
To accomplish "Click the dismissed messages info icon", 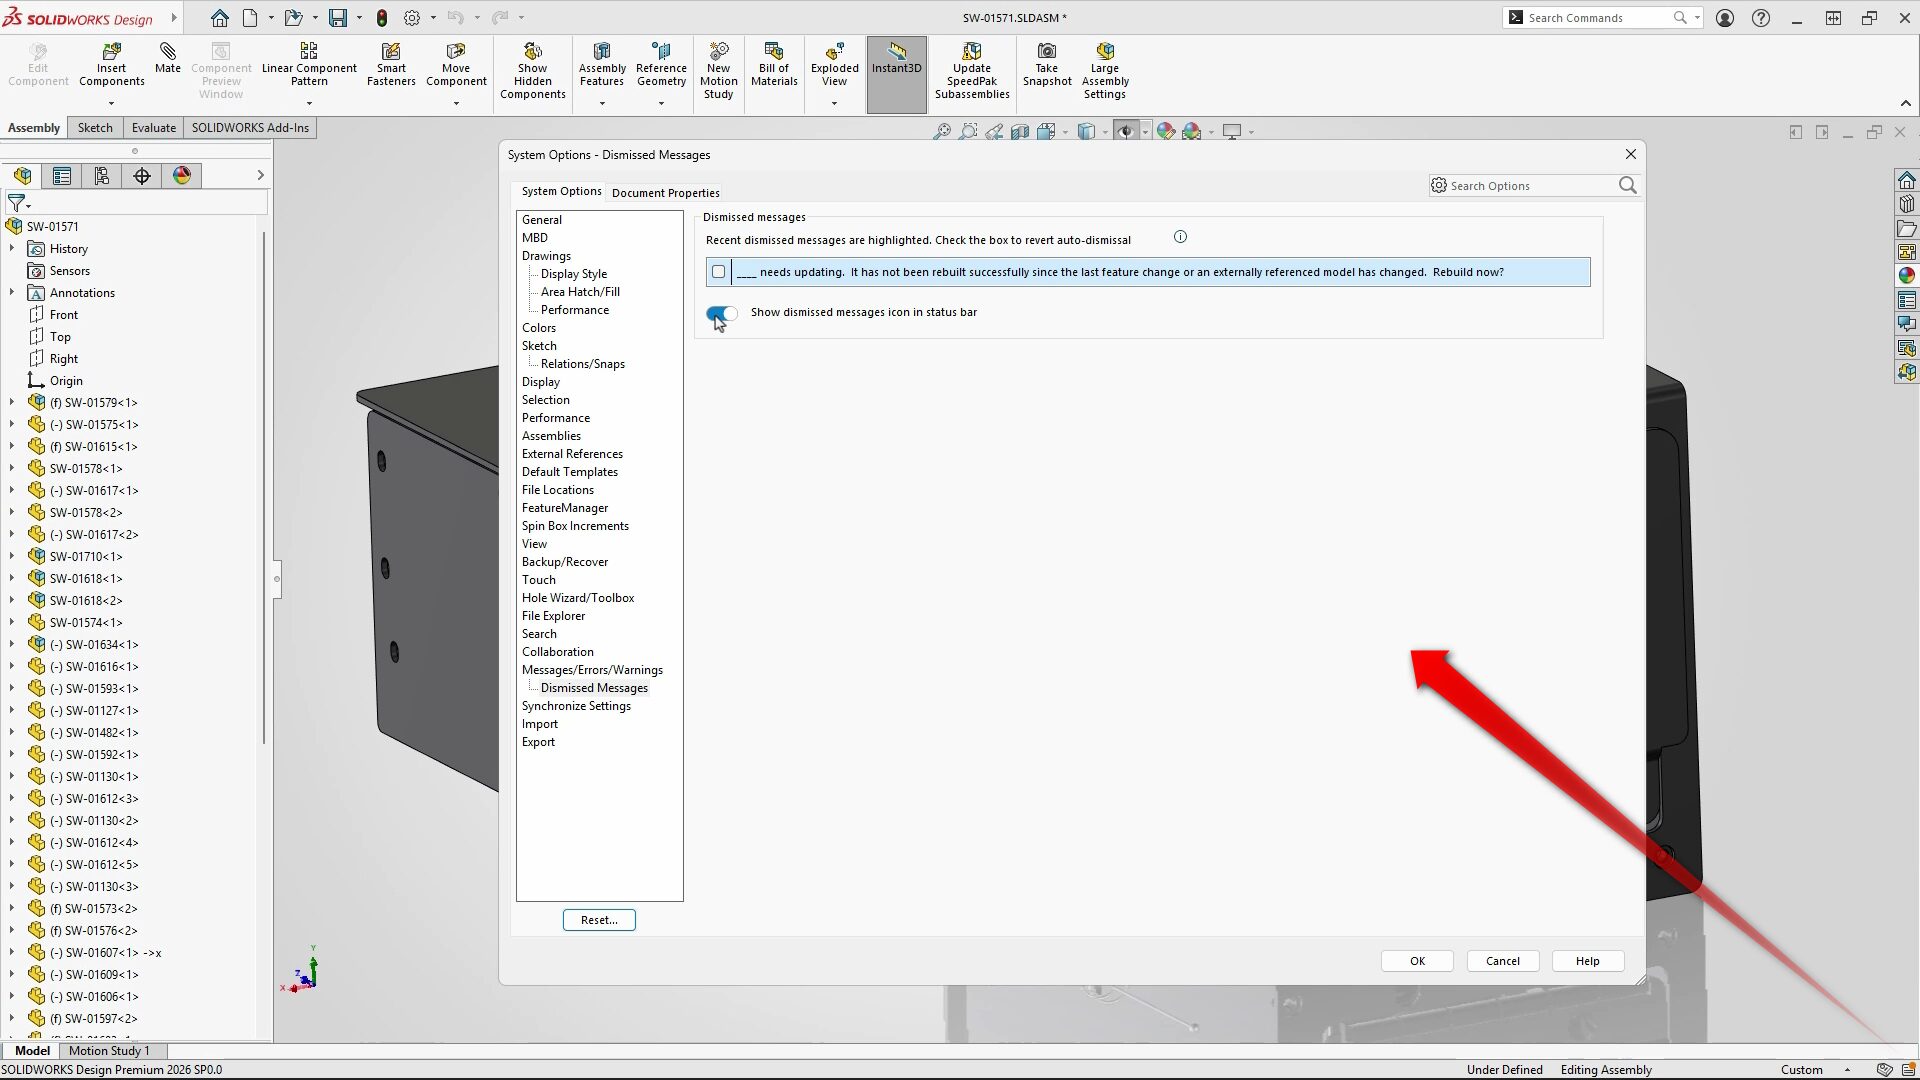I will [1180, 237].
